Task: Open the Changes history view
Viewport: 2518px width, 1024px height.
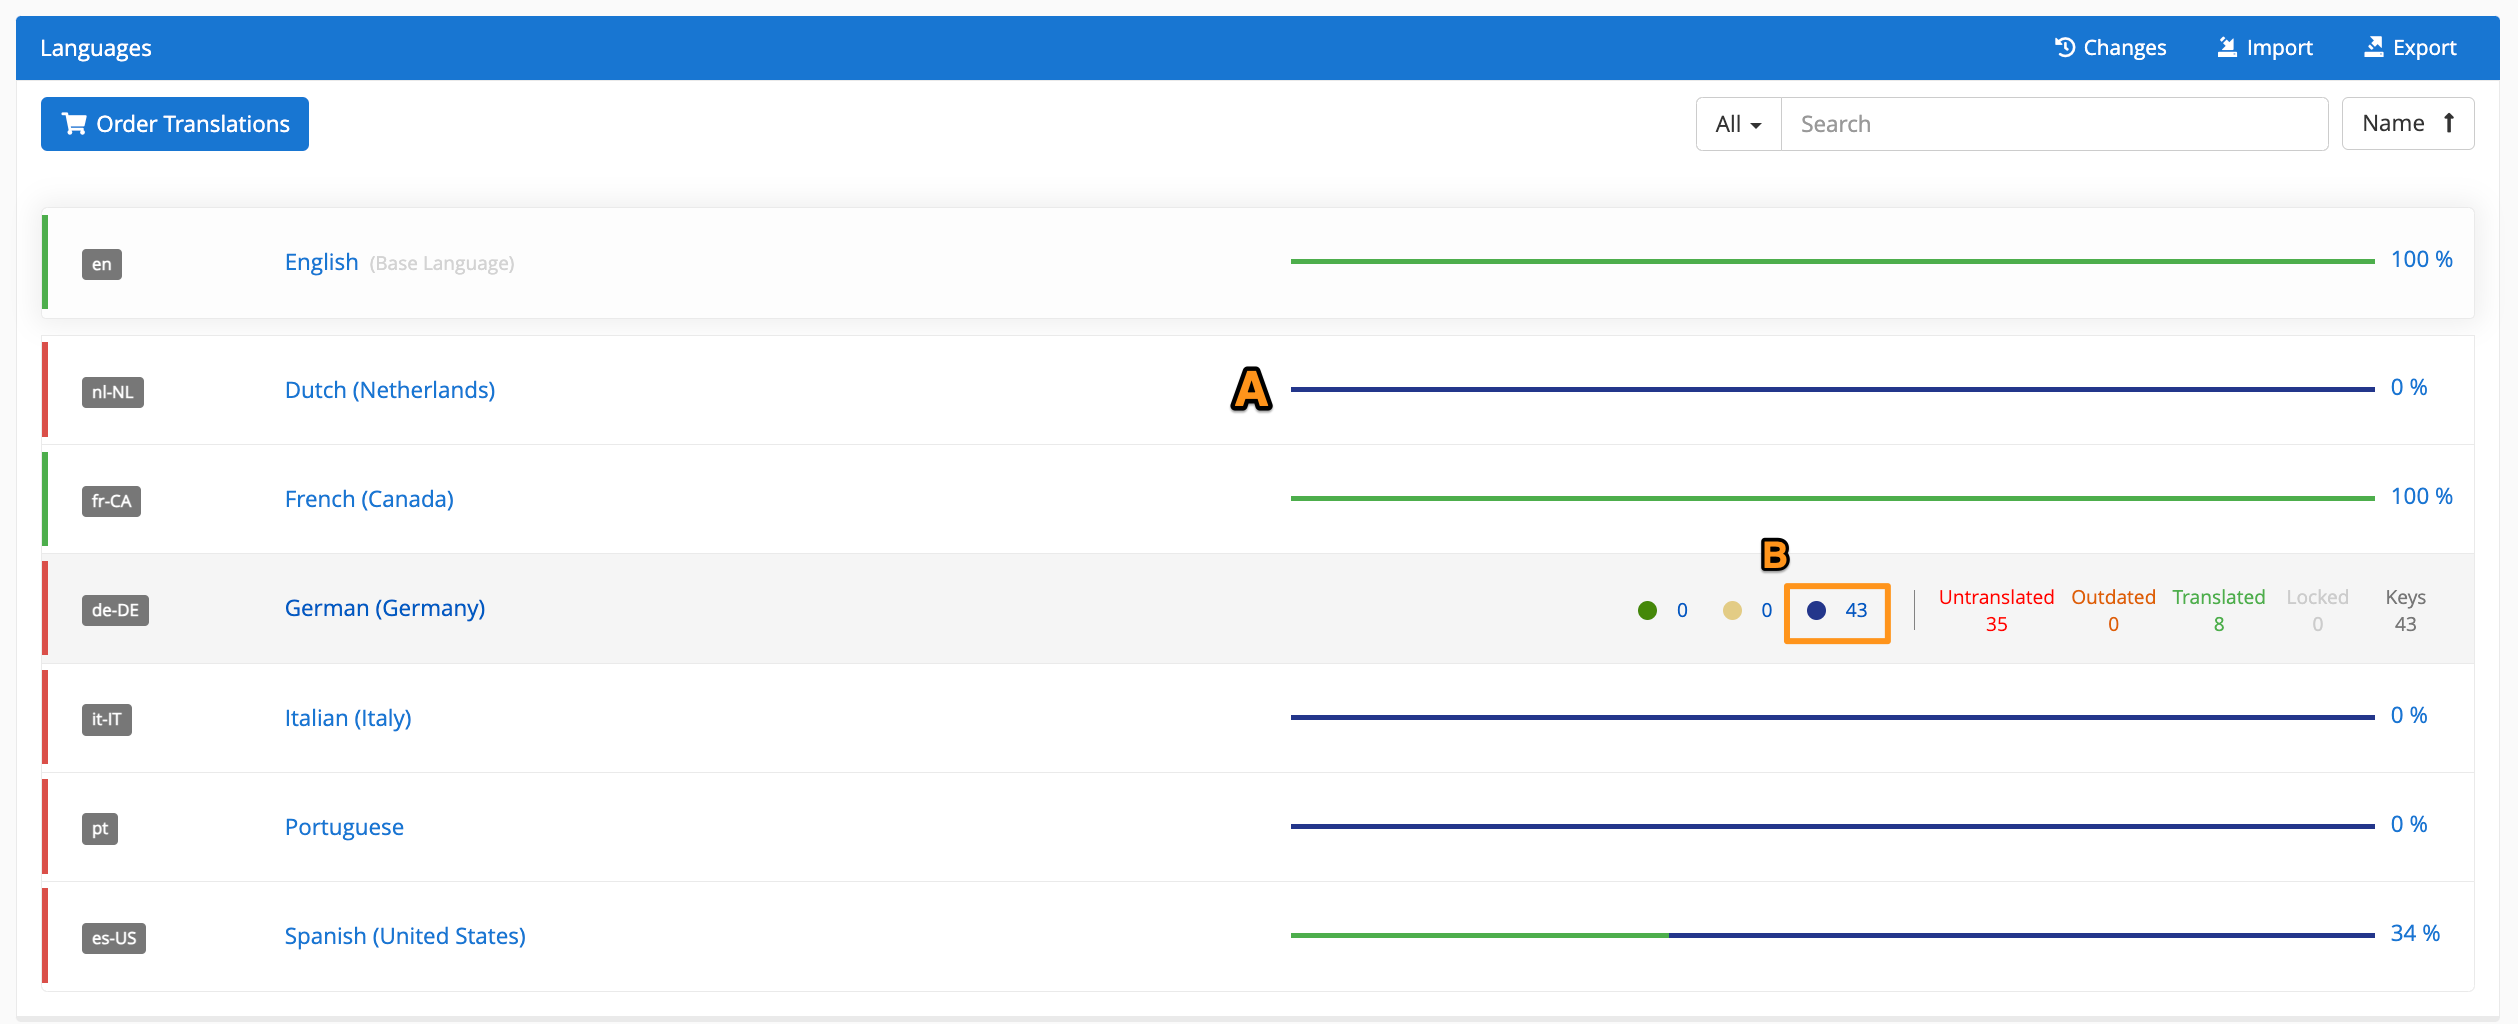Action: 2110,48
